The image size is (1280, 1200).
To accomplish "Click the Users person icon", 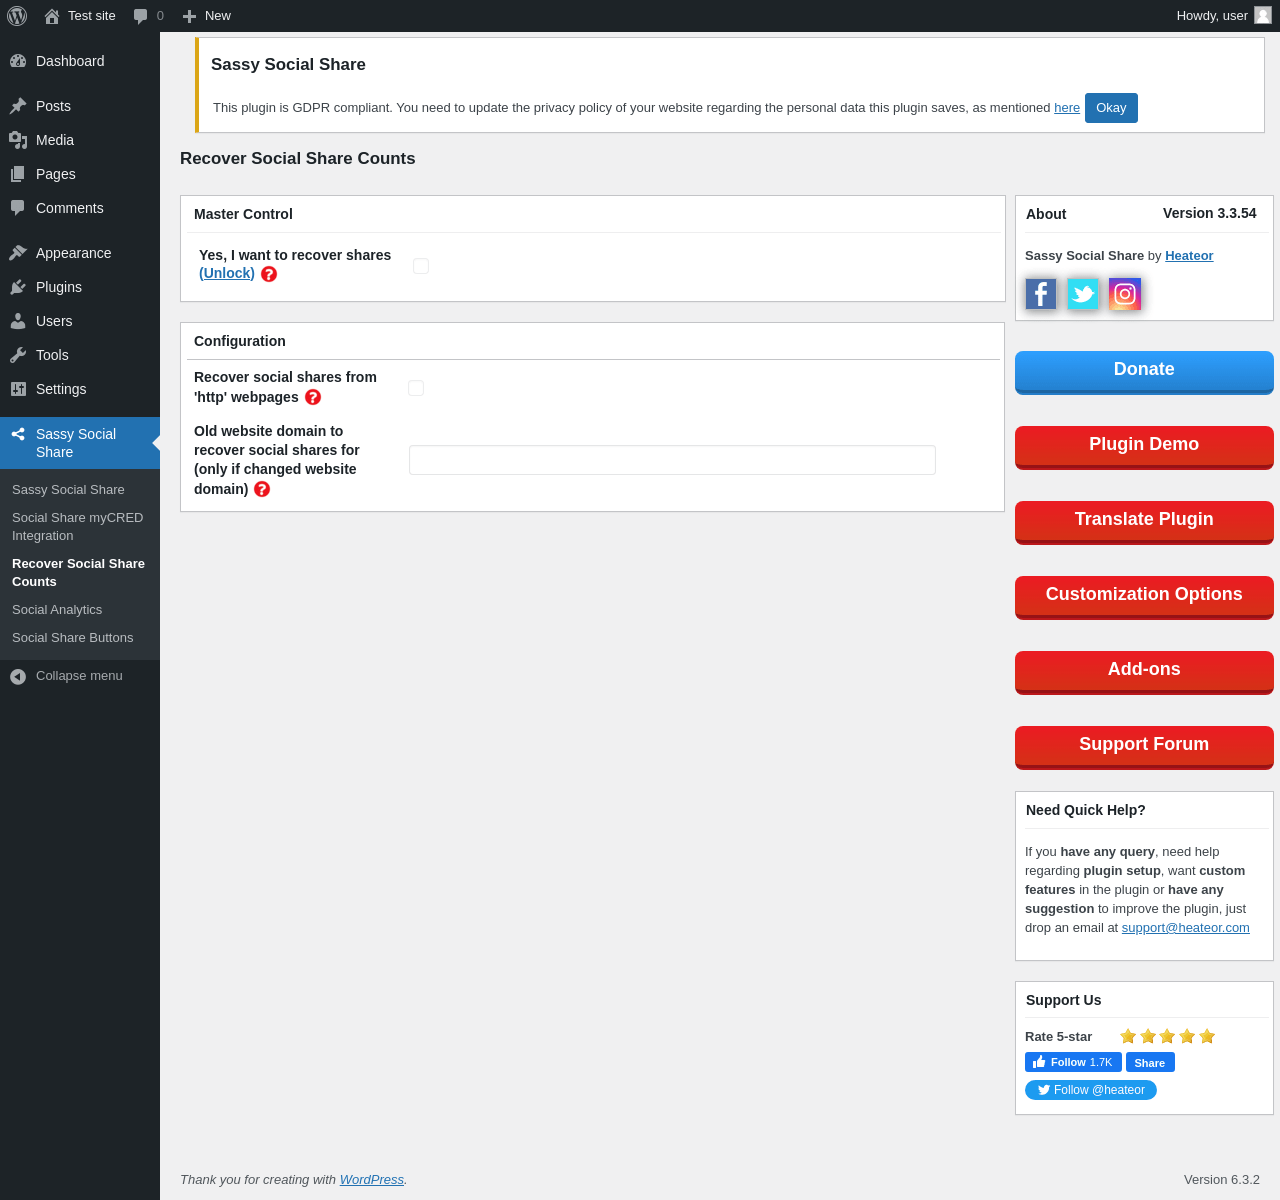I will pos(18,321).
